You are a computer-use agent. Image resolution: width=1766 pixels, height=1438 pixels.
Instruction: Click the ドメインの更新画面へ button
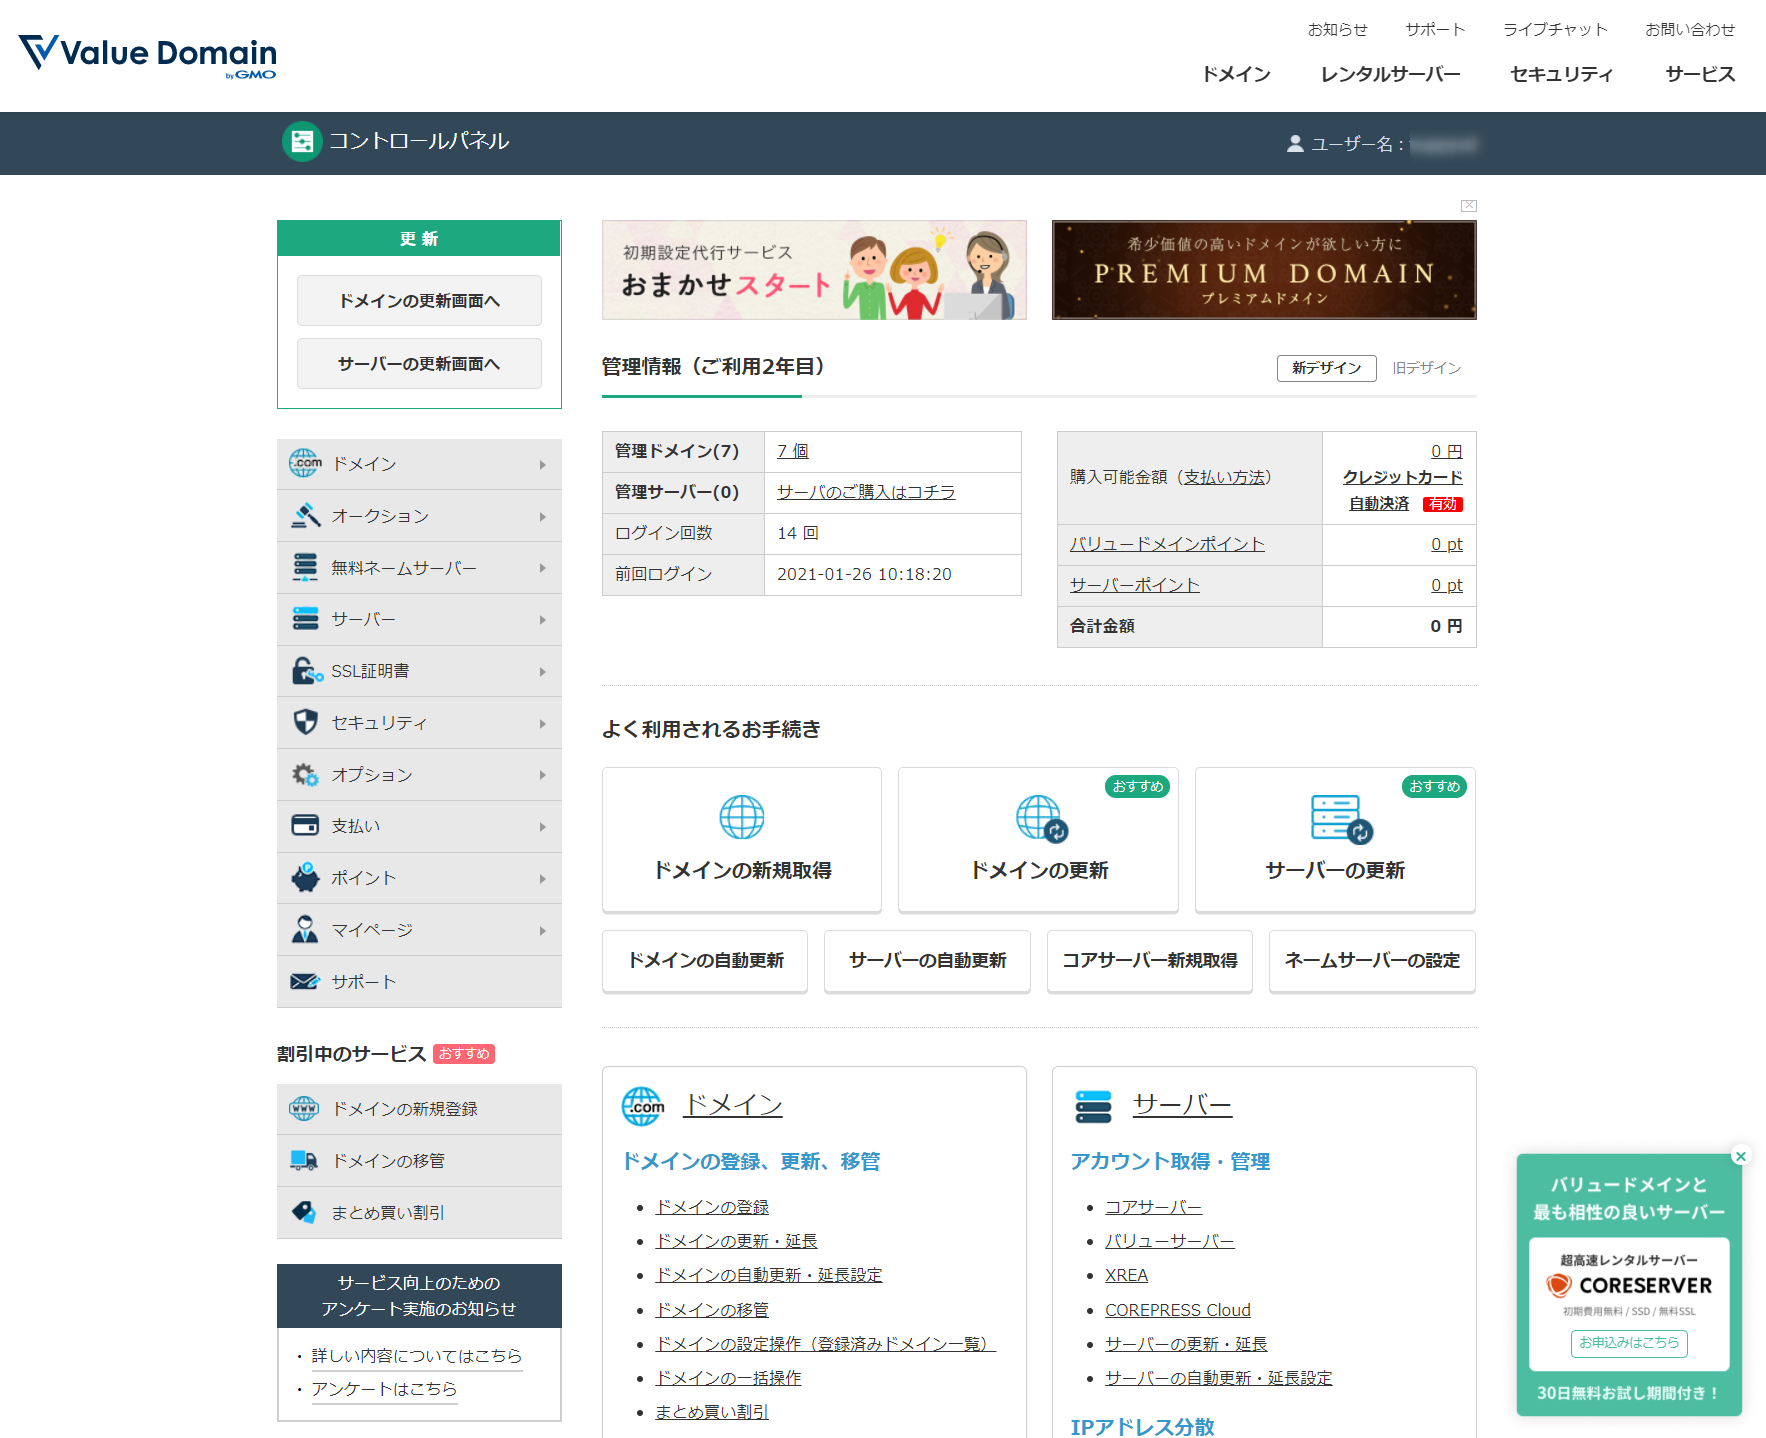point(419,300)
